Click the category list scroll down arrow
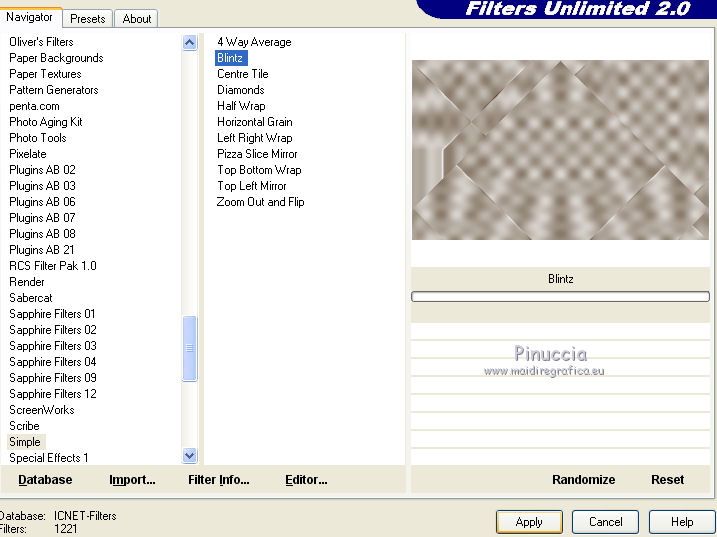This screenshot has width=717, height=537. (189, 455)
